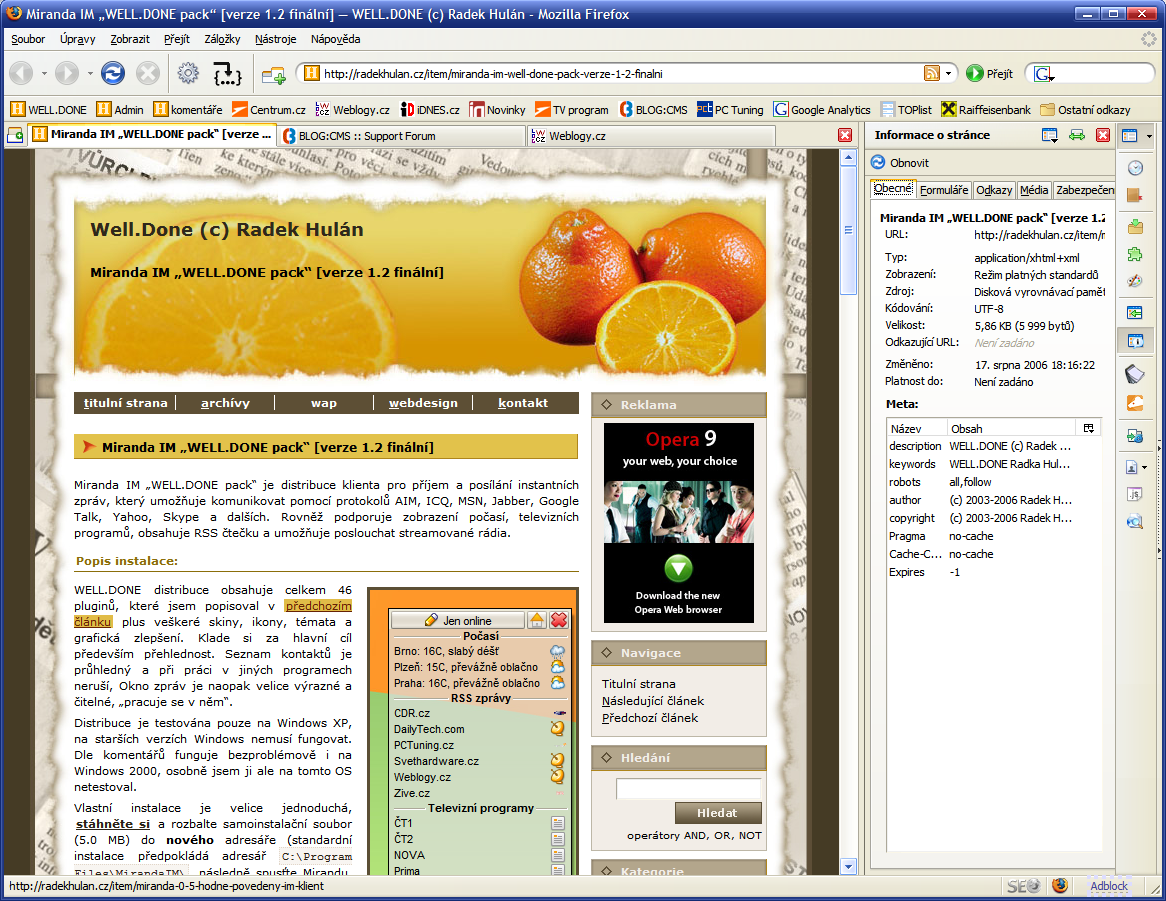
Task: Open the Extensions puzzle-piece icon
Action: tap(1135, 254)
